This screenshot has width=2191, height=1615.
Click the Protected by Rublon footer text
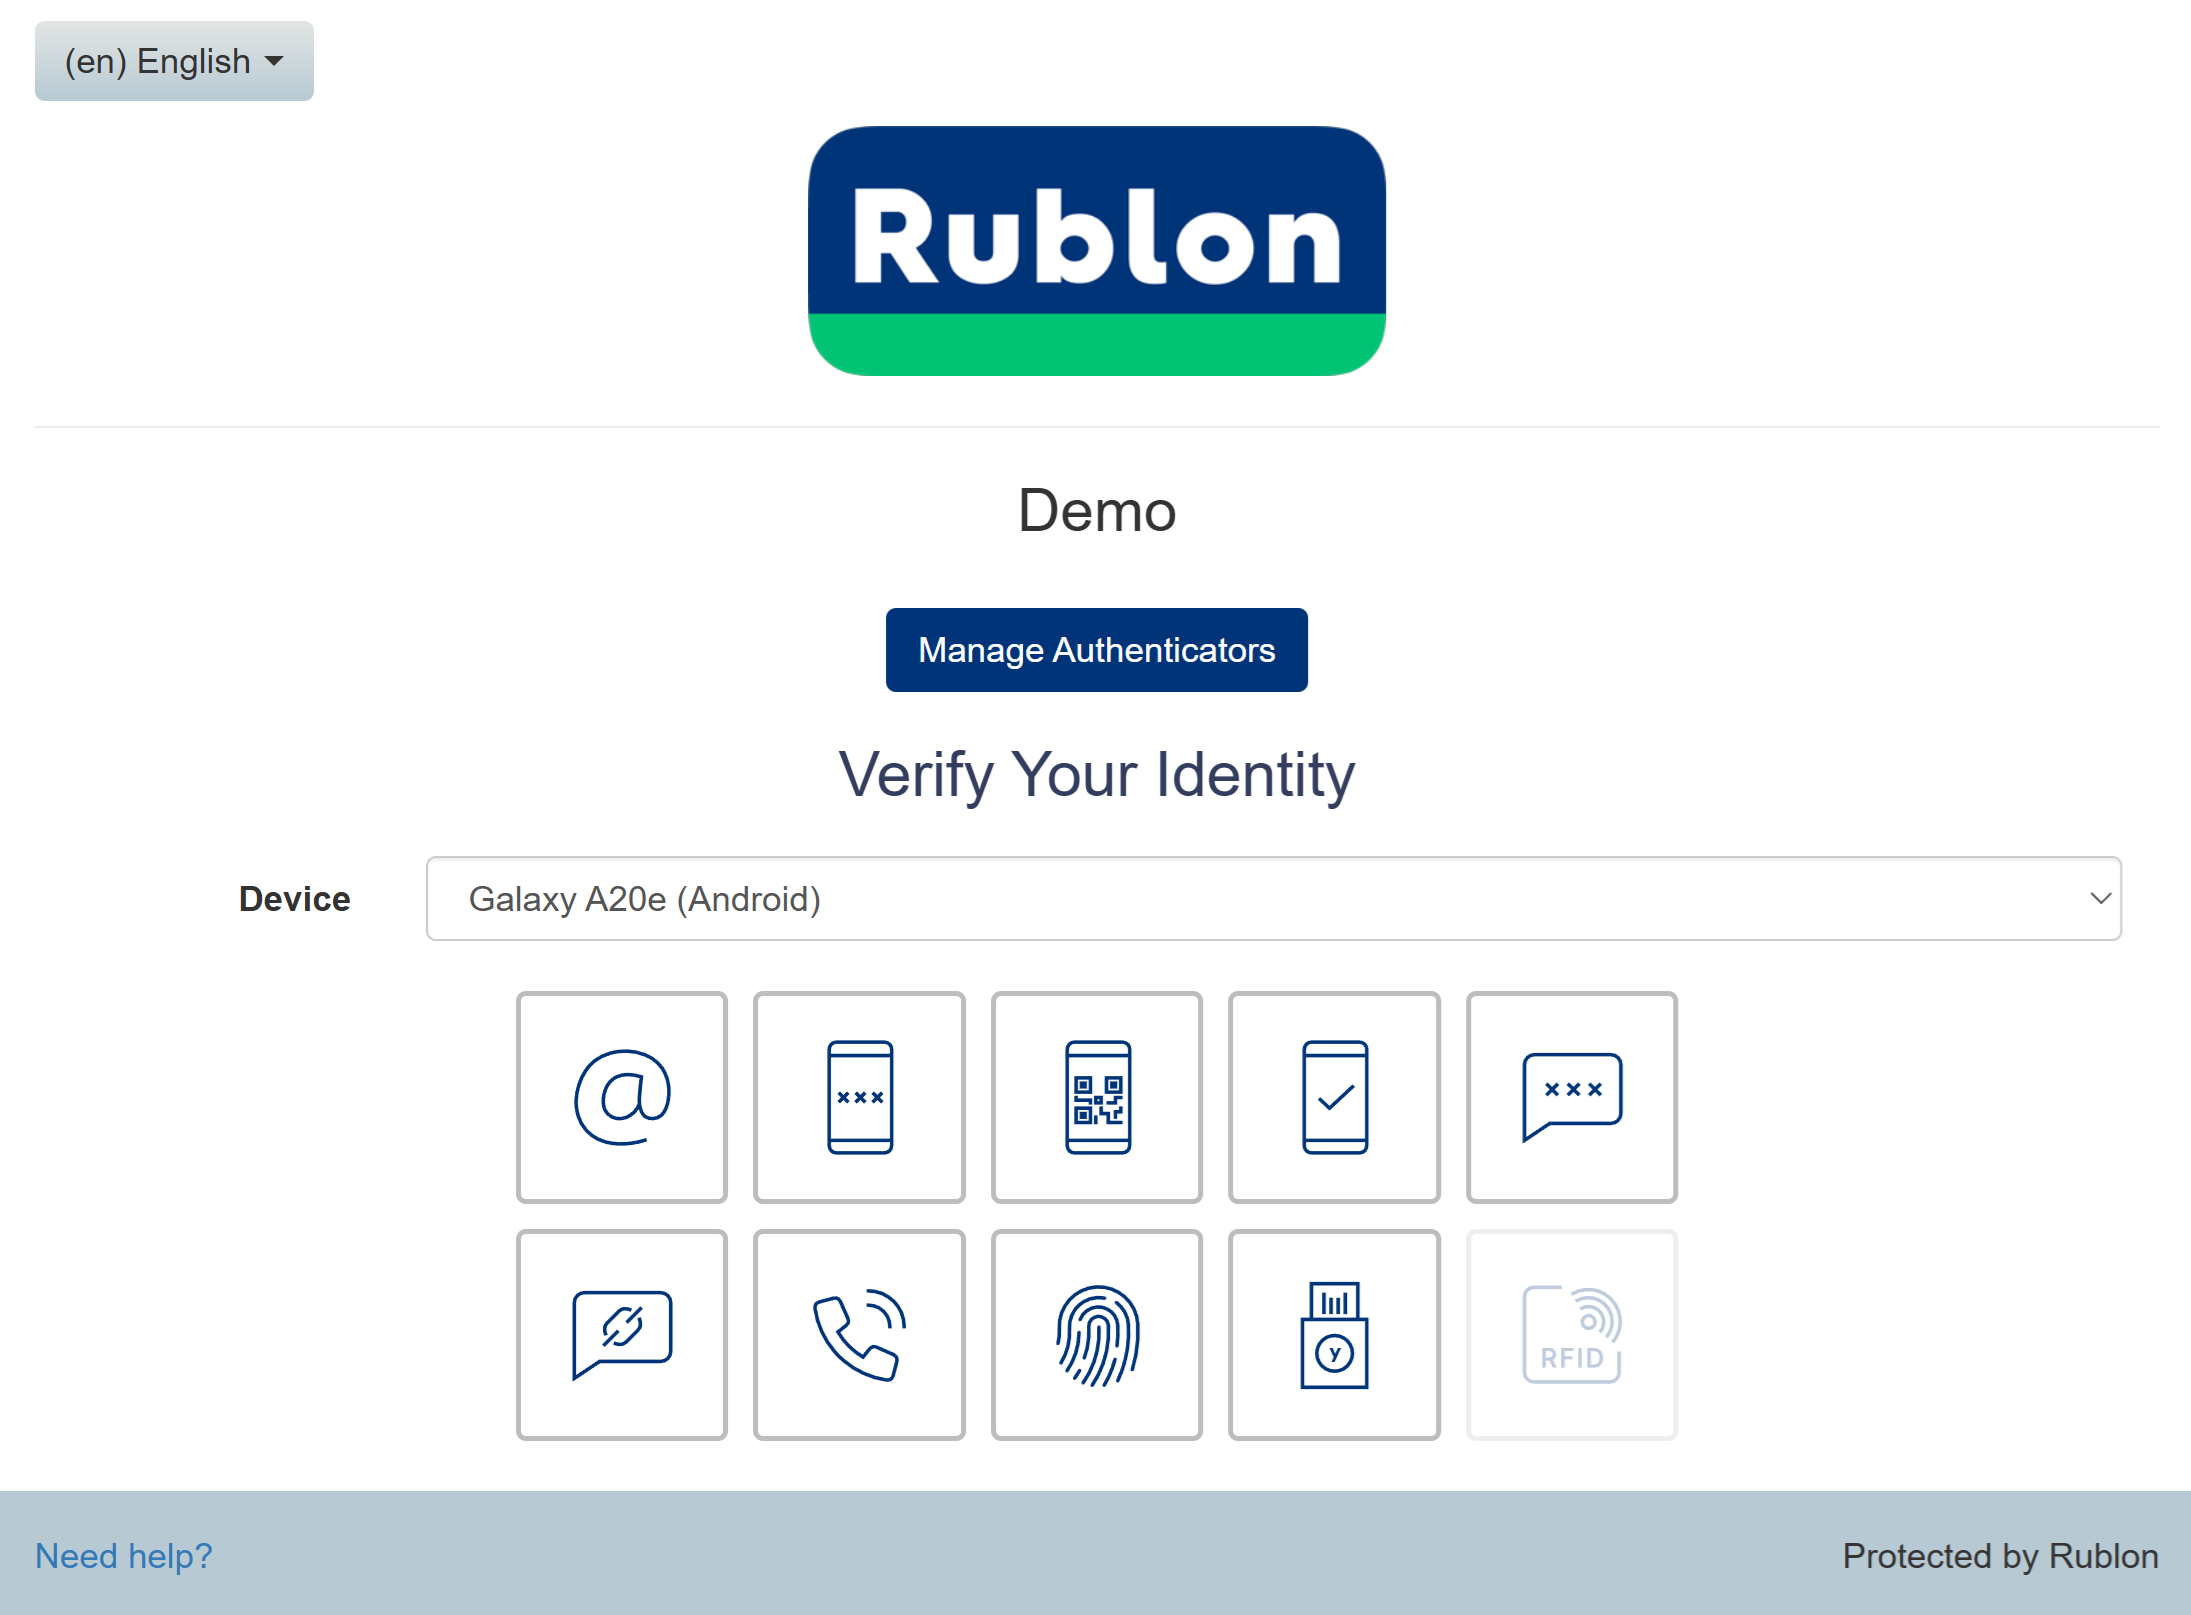pyautogui.click(x=2000, y=1555)
